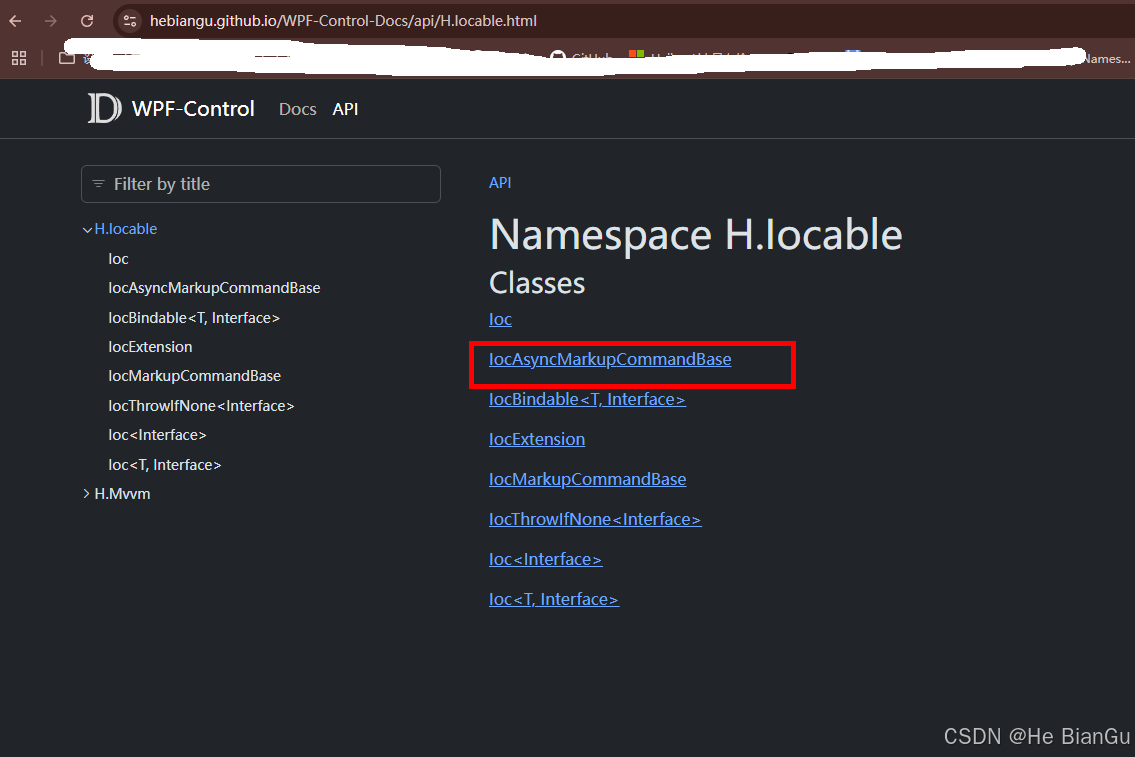Select IocThrowIfNone<Interface> in sidebar
The height and width of the screenshot is (757, 1135).
[x=201, y=406]
